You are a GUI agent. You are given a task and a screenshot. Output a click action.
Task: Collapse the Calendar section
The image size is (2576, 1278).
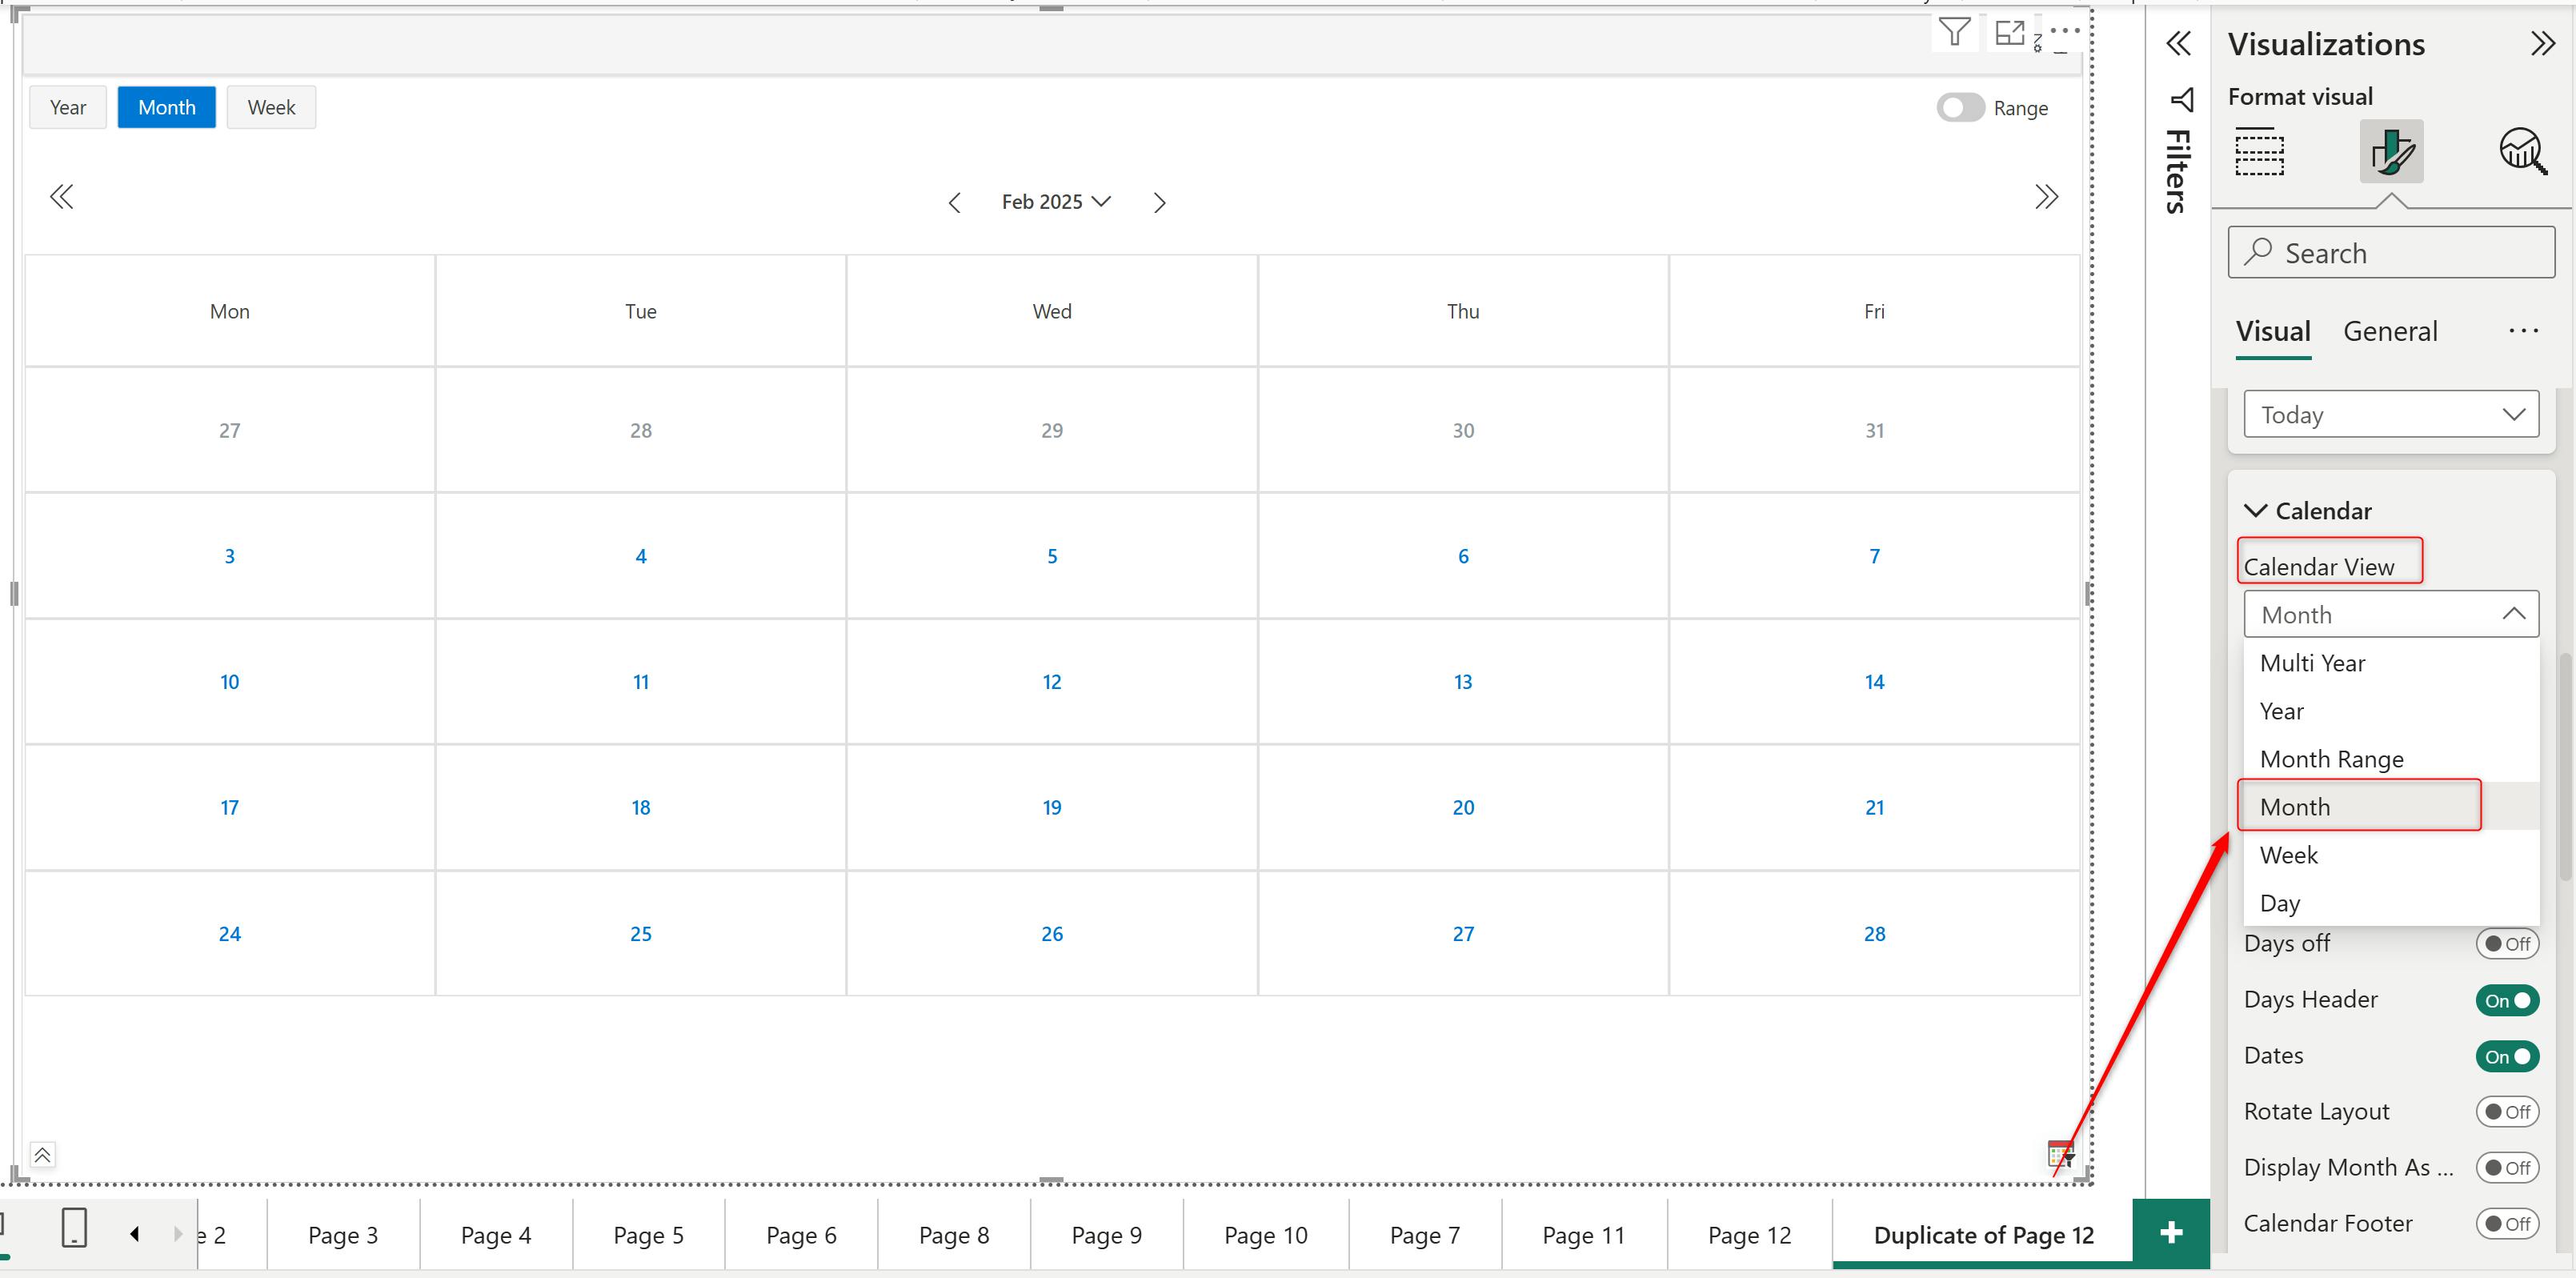[2256, 511]
